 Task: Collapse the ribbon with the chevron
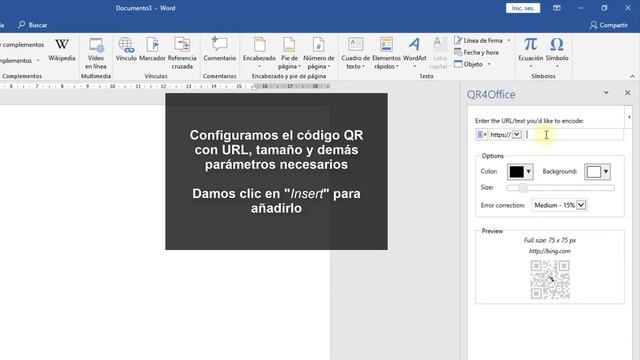point(632,76)
